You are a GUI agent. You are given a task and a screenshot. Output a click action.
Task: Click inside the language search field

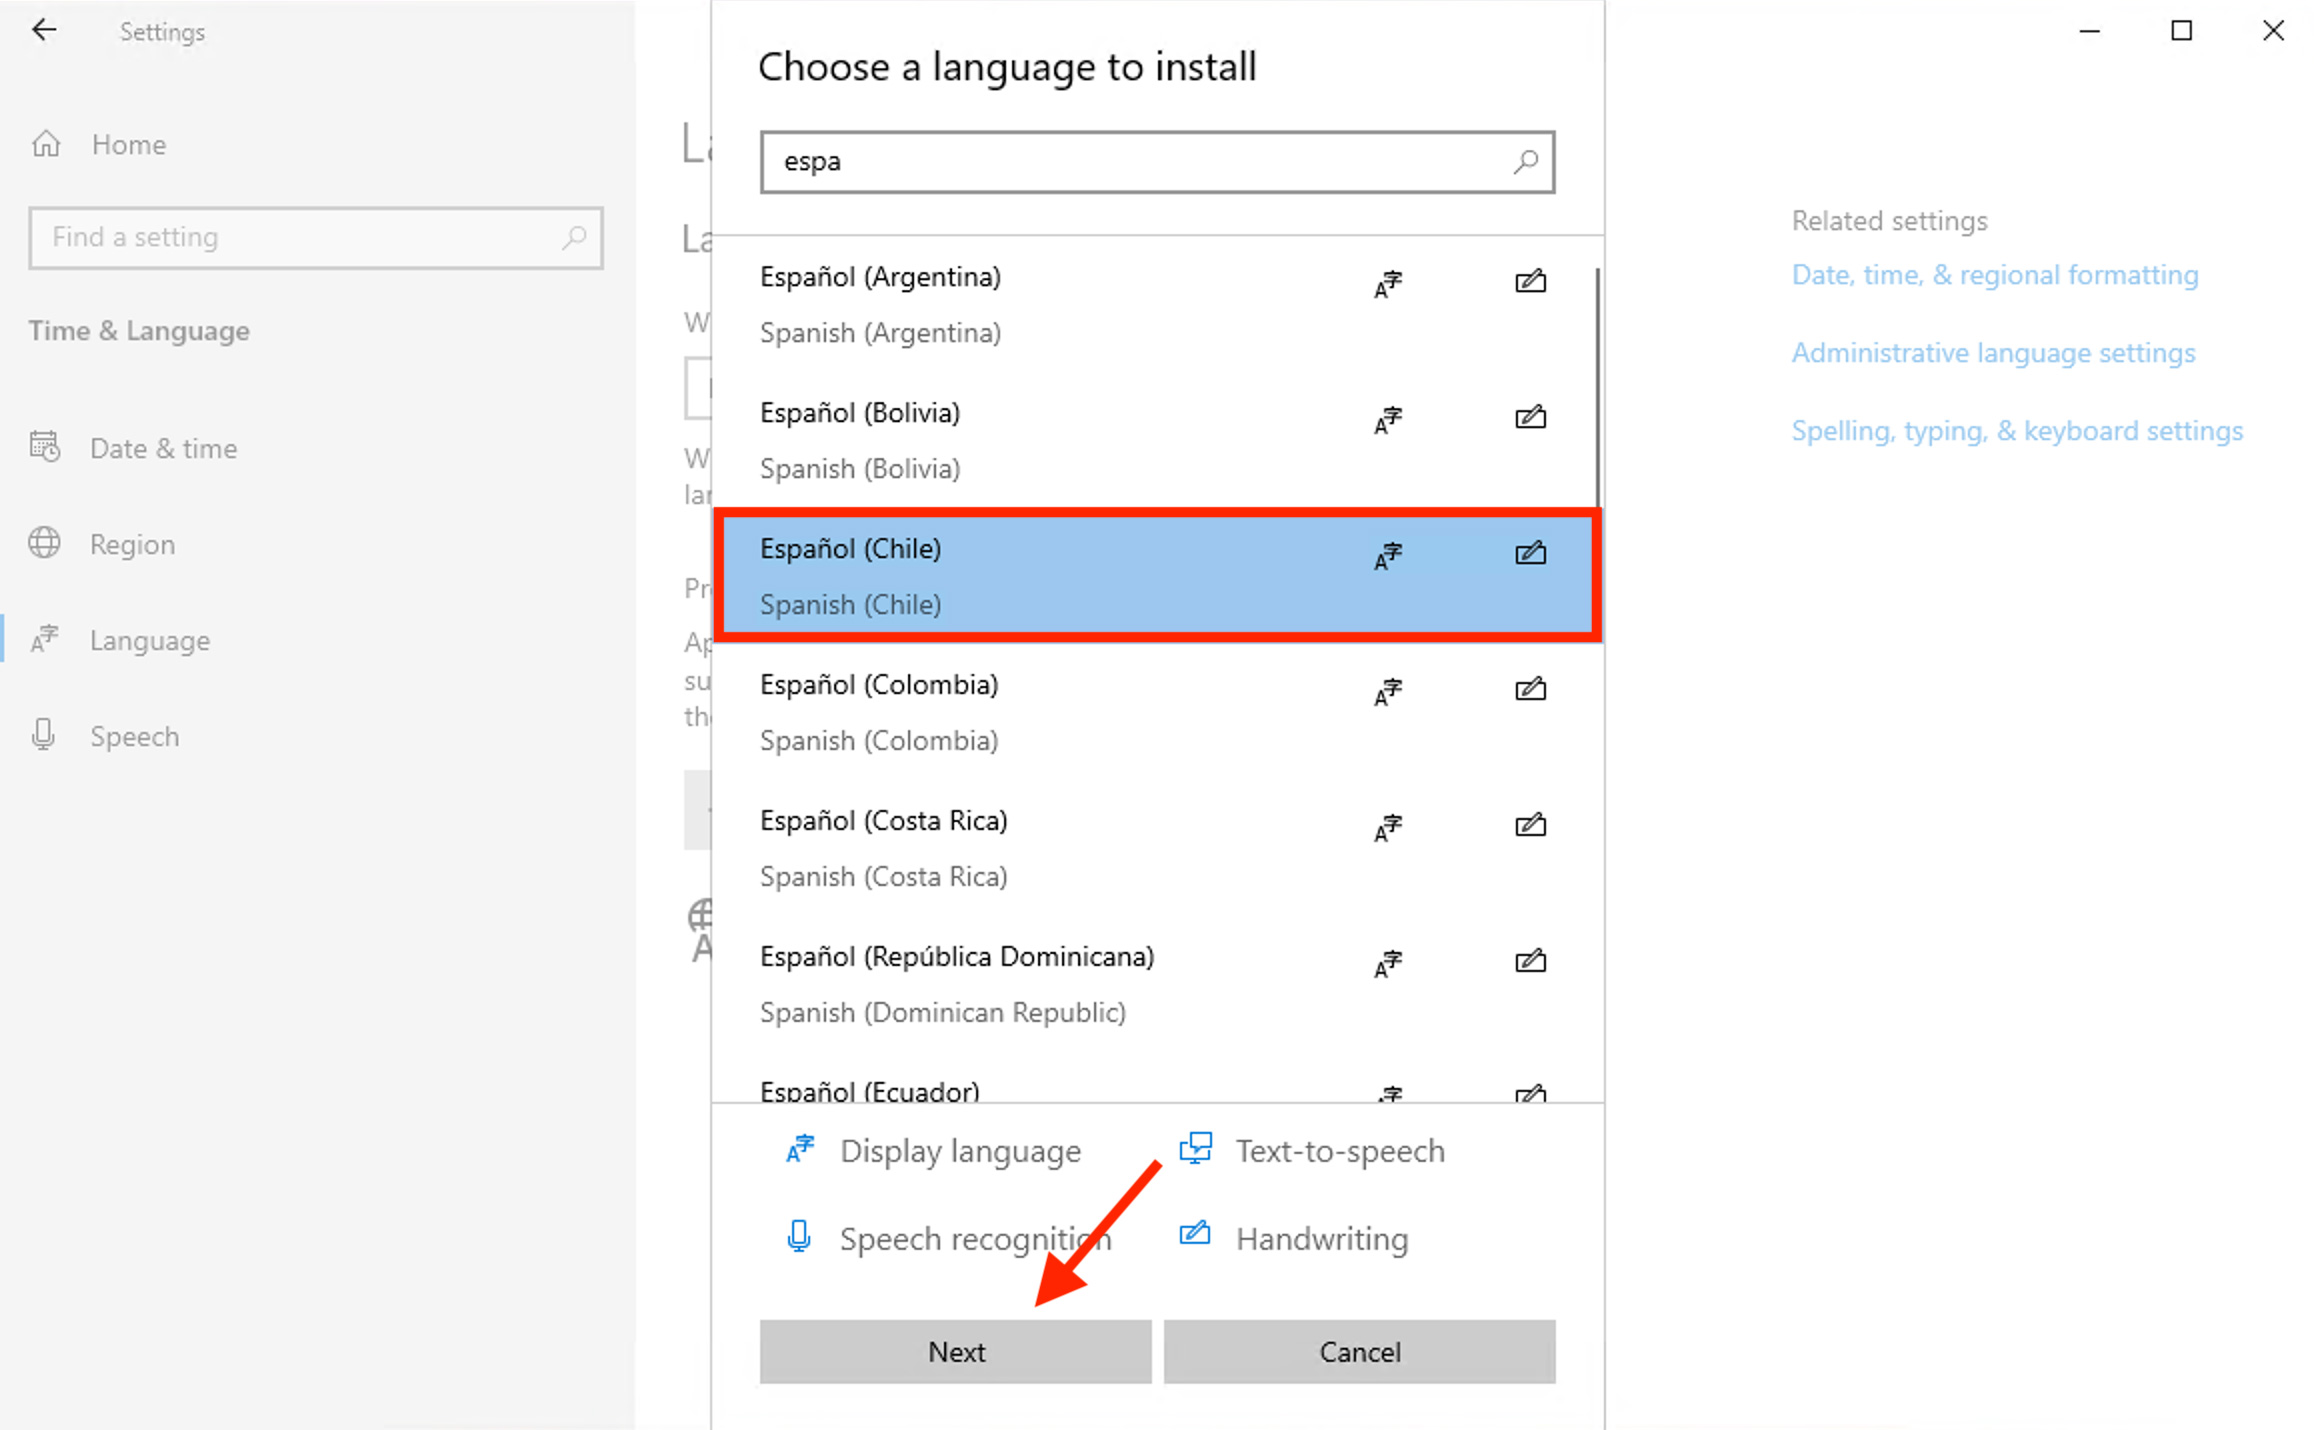(x=1157, y=160)
